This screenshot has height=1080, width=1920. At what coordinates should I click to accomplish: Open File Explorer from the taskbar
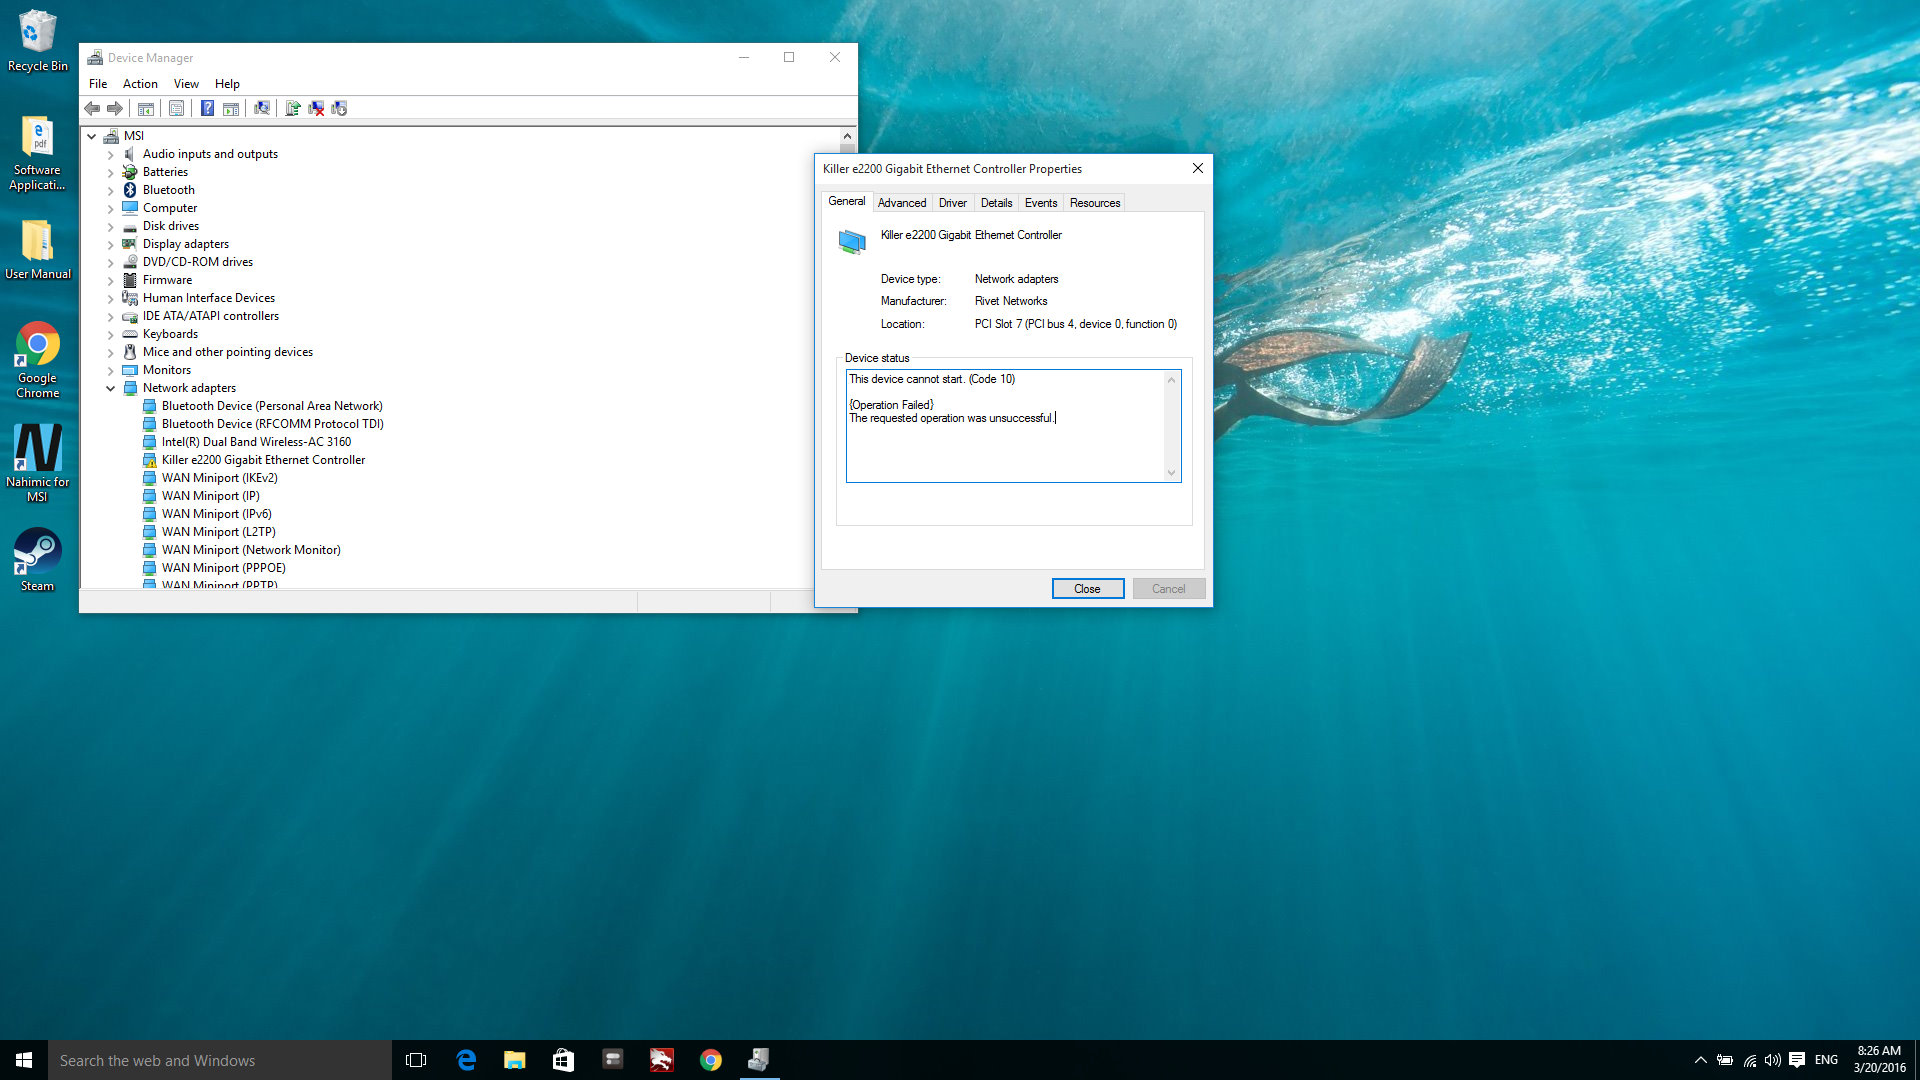[x=515, y=1060]
